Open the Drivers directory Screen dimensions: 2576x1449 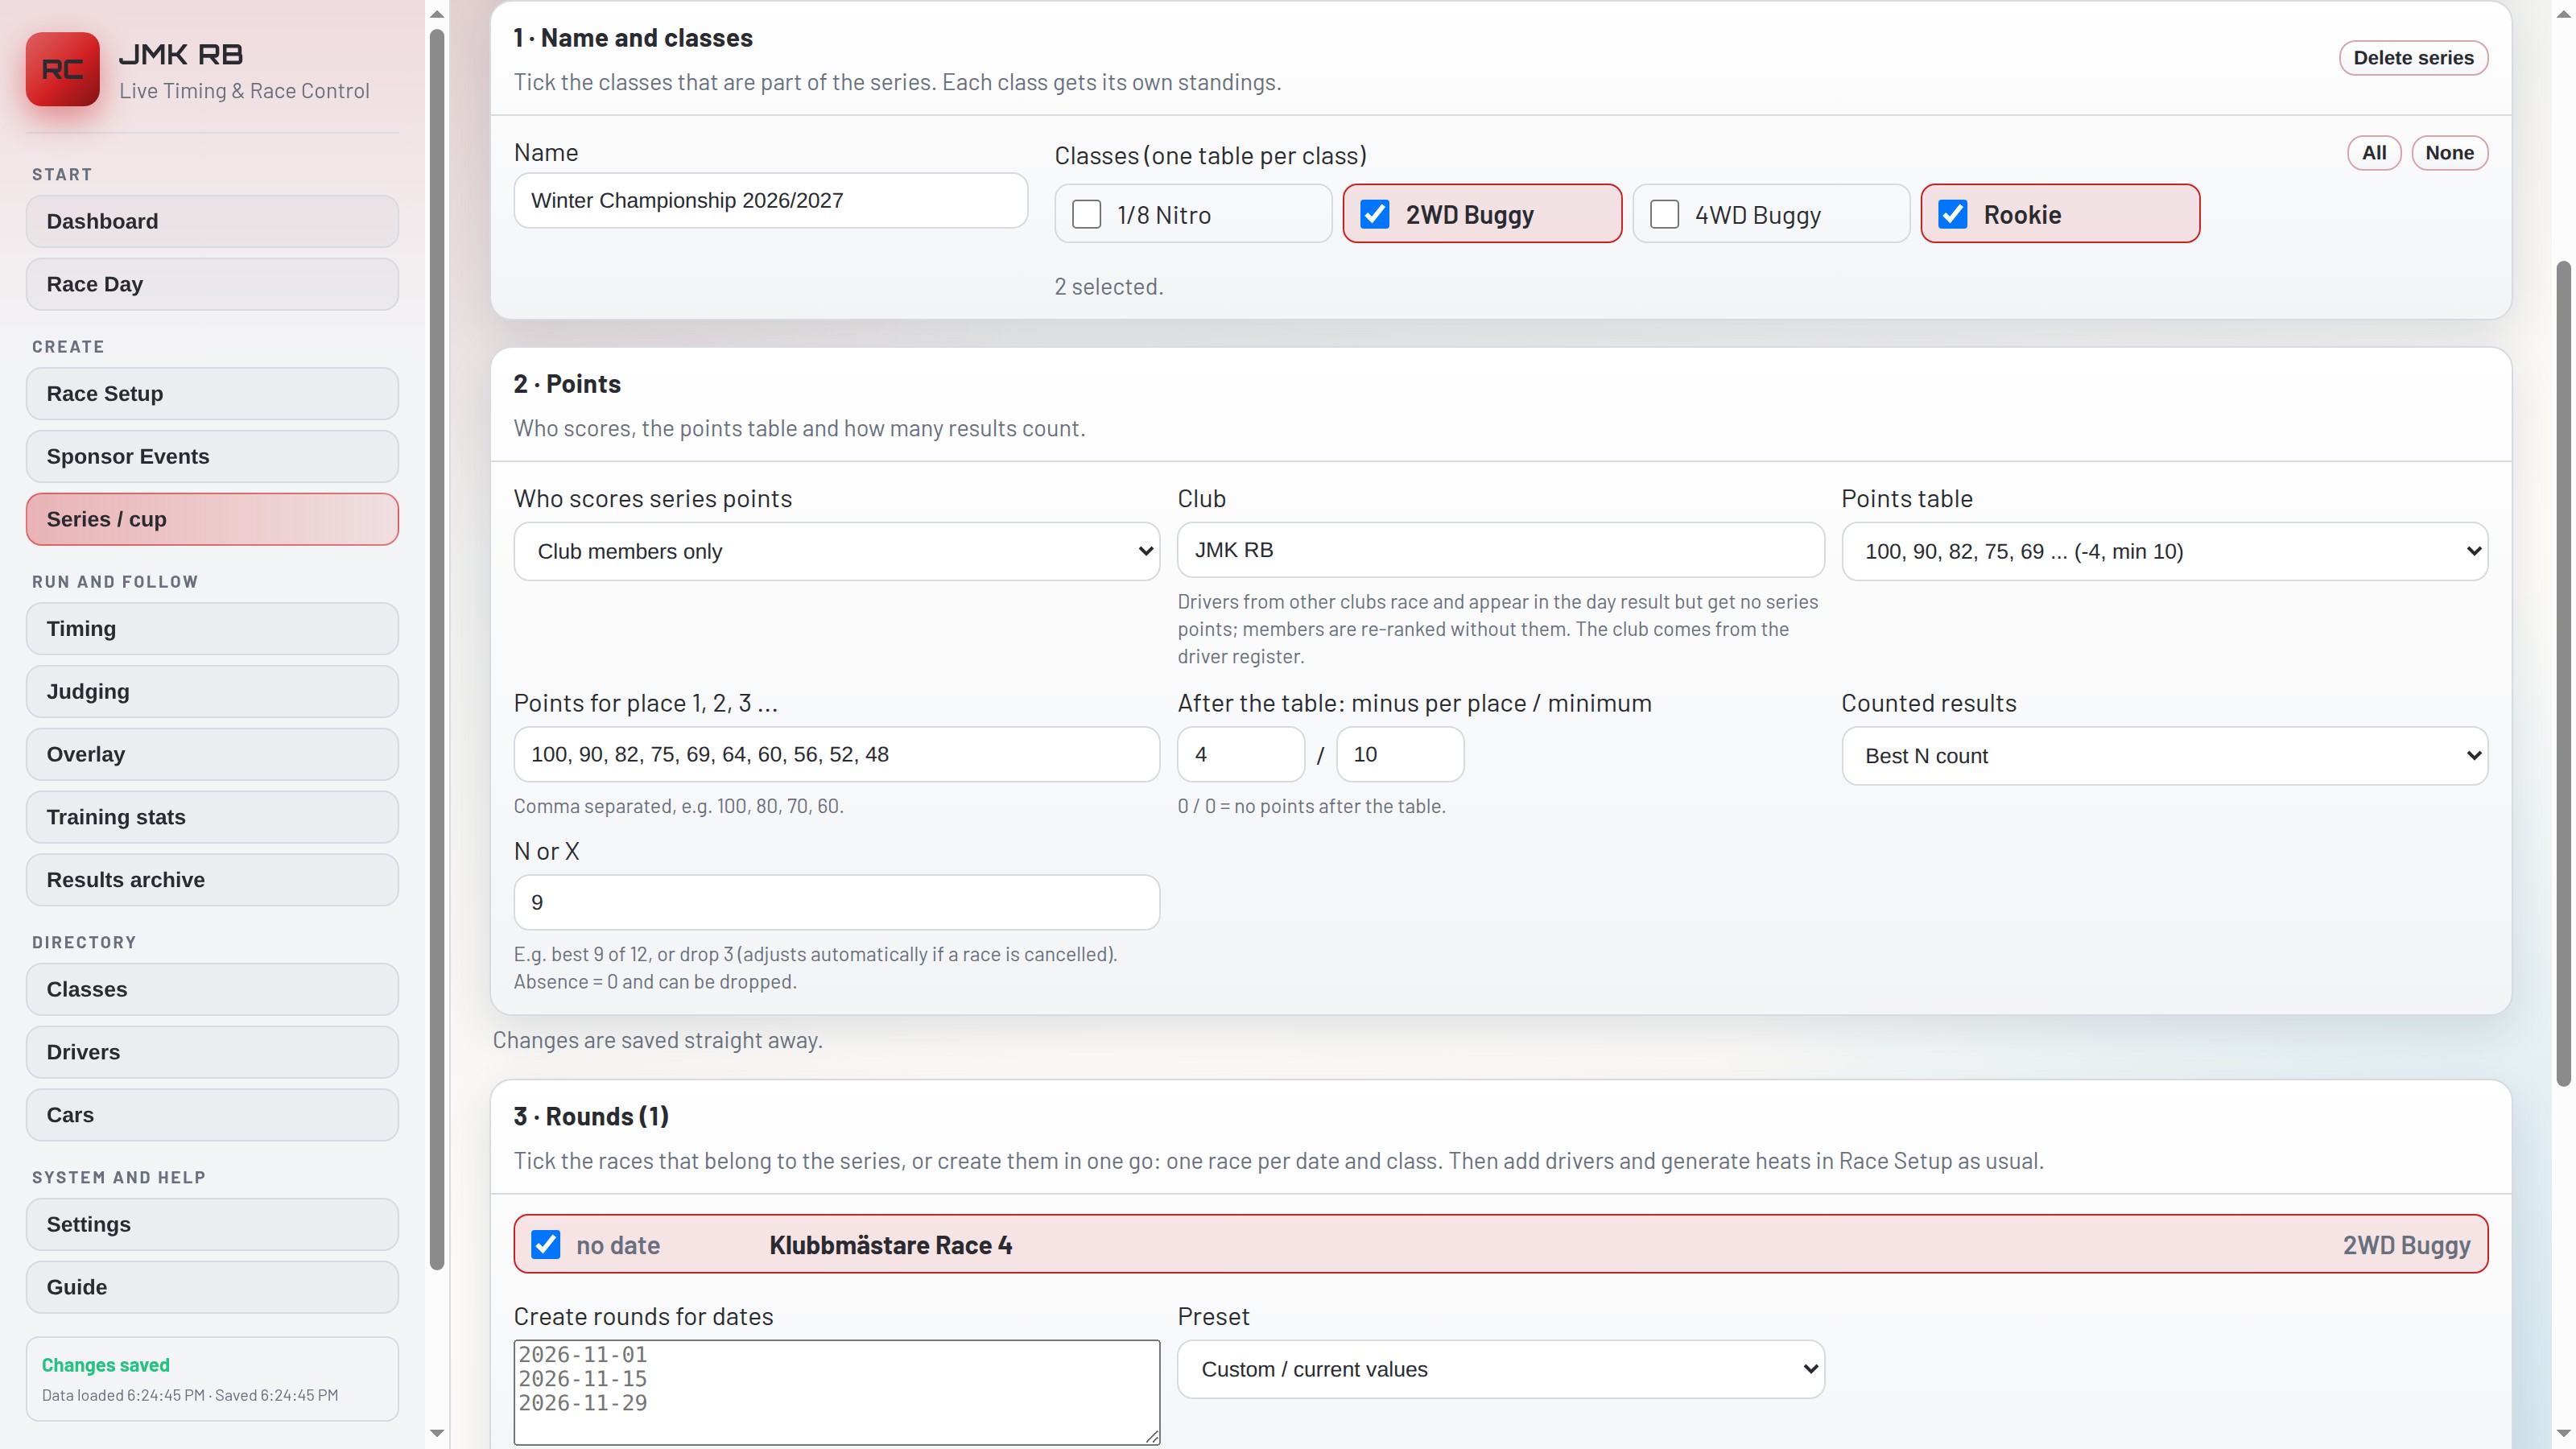tap(212, 1052)
